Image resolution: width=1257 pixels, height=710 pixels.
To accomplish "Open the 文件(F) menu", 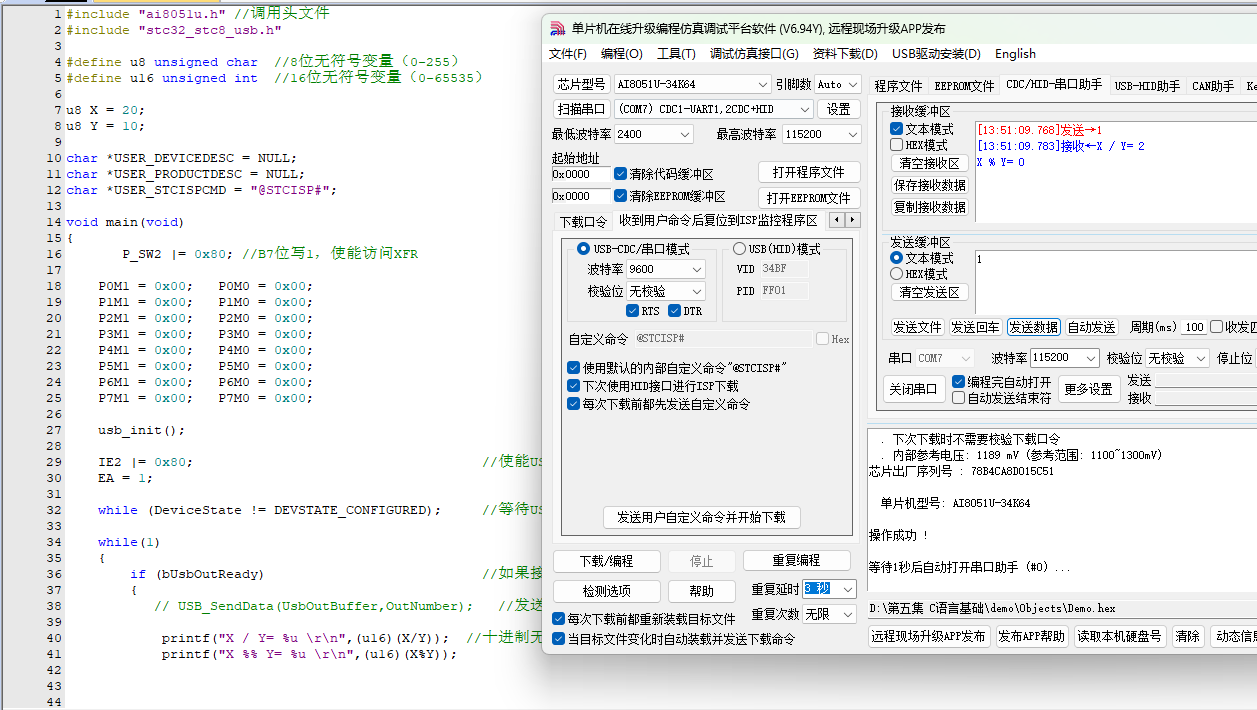I will coord(568,54).
